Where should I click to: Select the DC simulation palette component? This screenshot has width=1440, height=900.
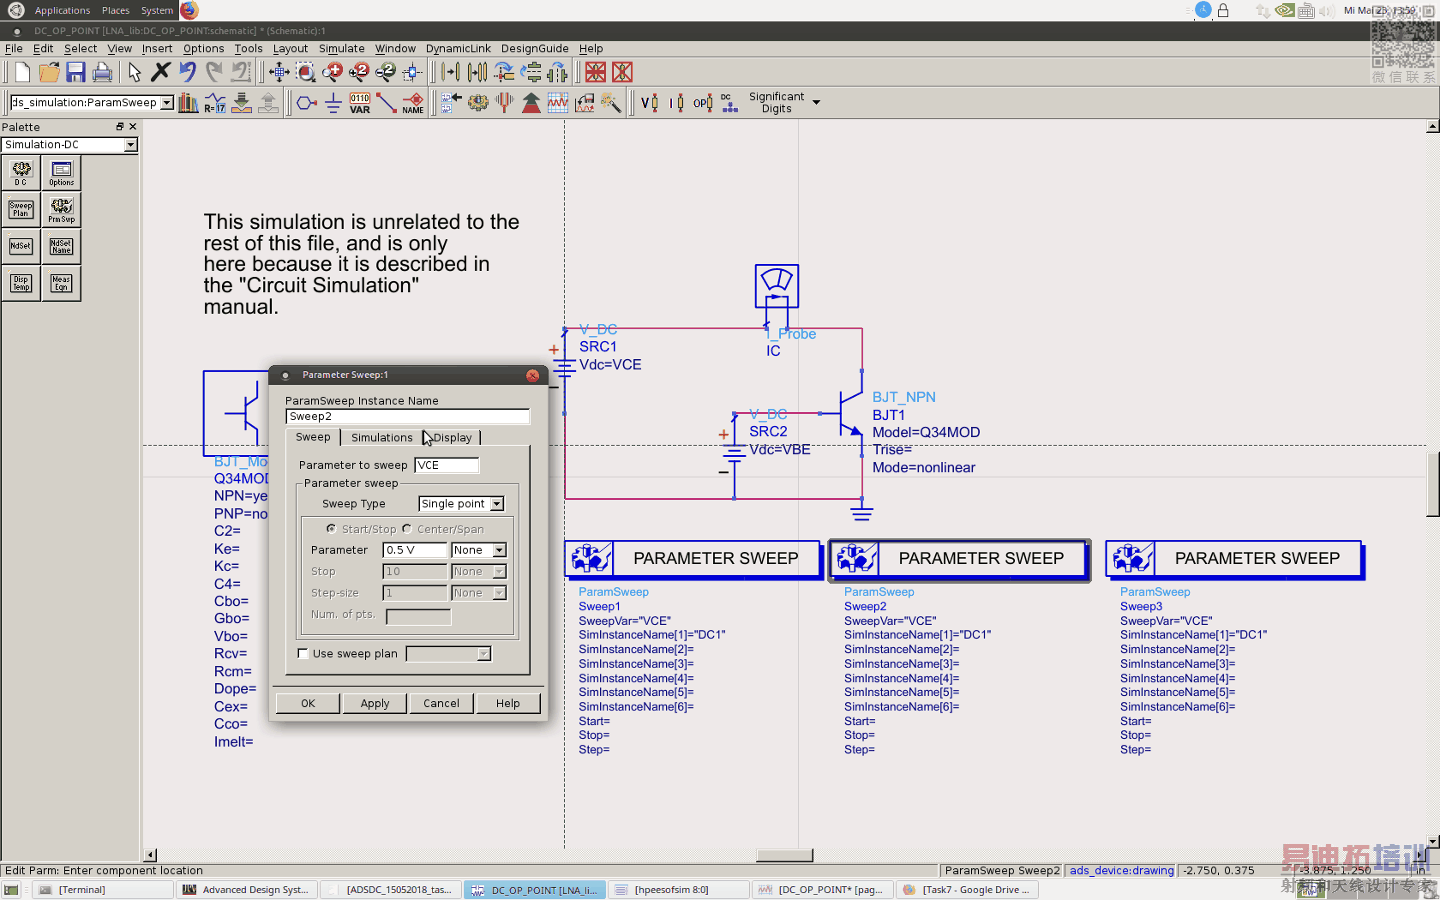[x=21, y=173]
